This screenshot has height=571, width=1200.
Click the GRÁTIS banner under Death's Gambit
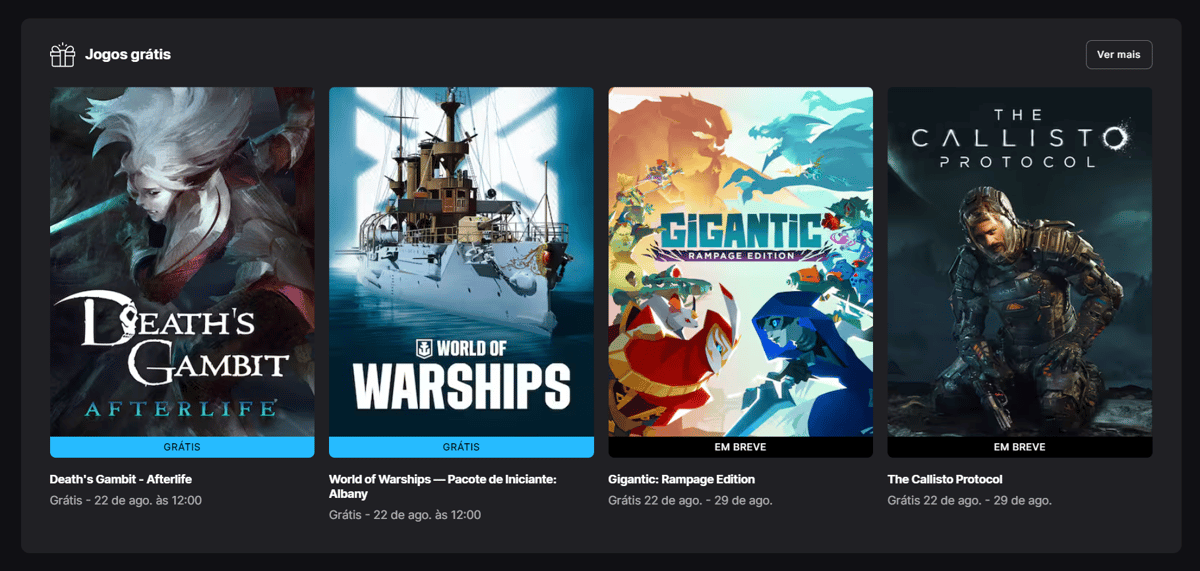(182, 447)
